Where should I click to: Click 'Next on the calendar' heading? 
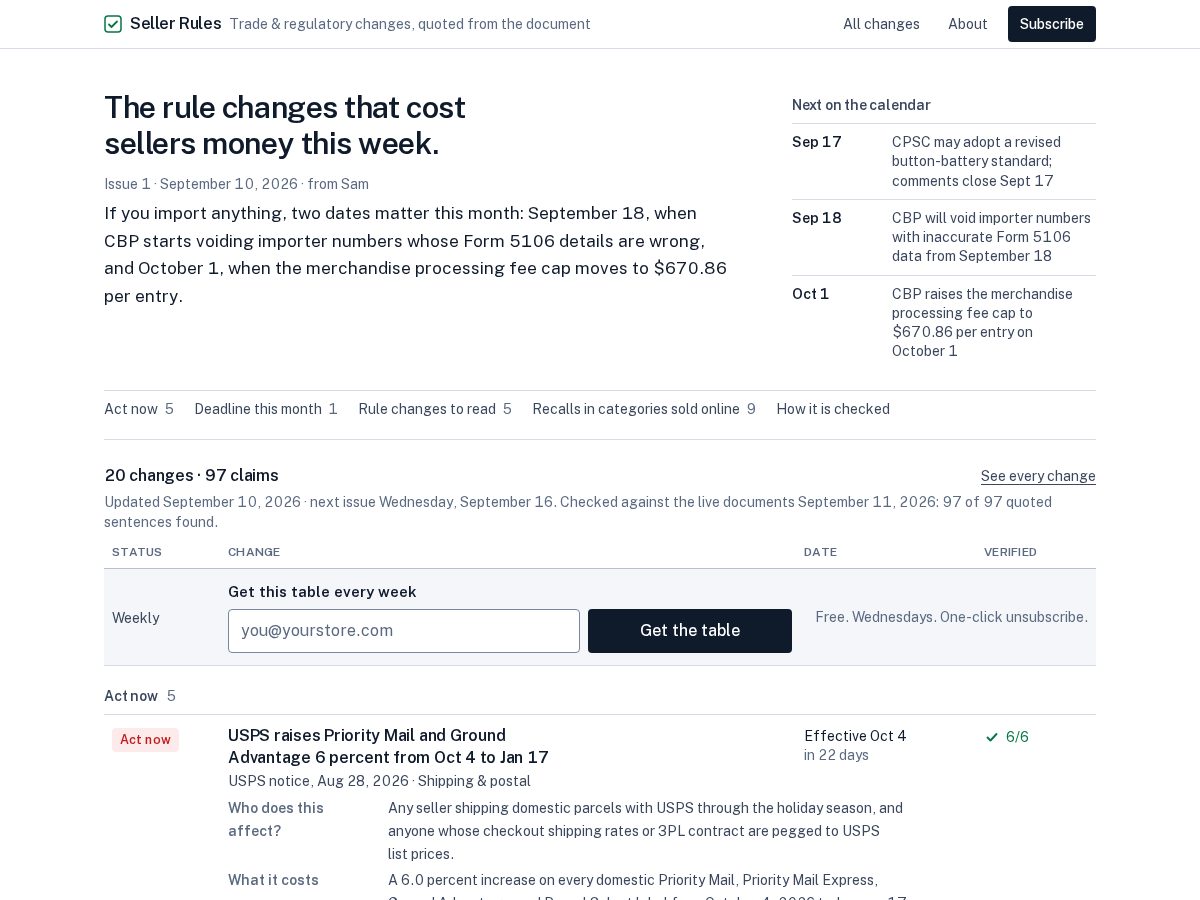tap(861, 105)
